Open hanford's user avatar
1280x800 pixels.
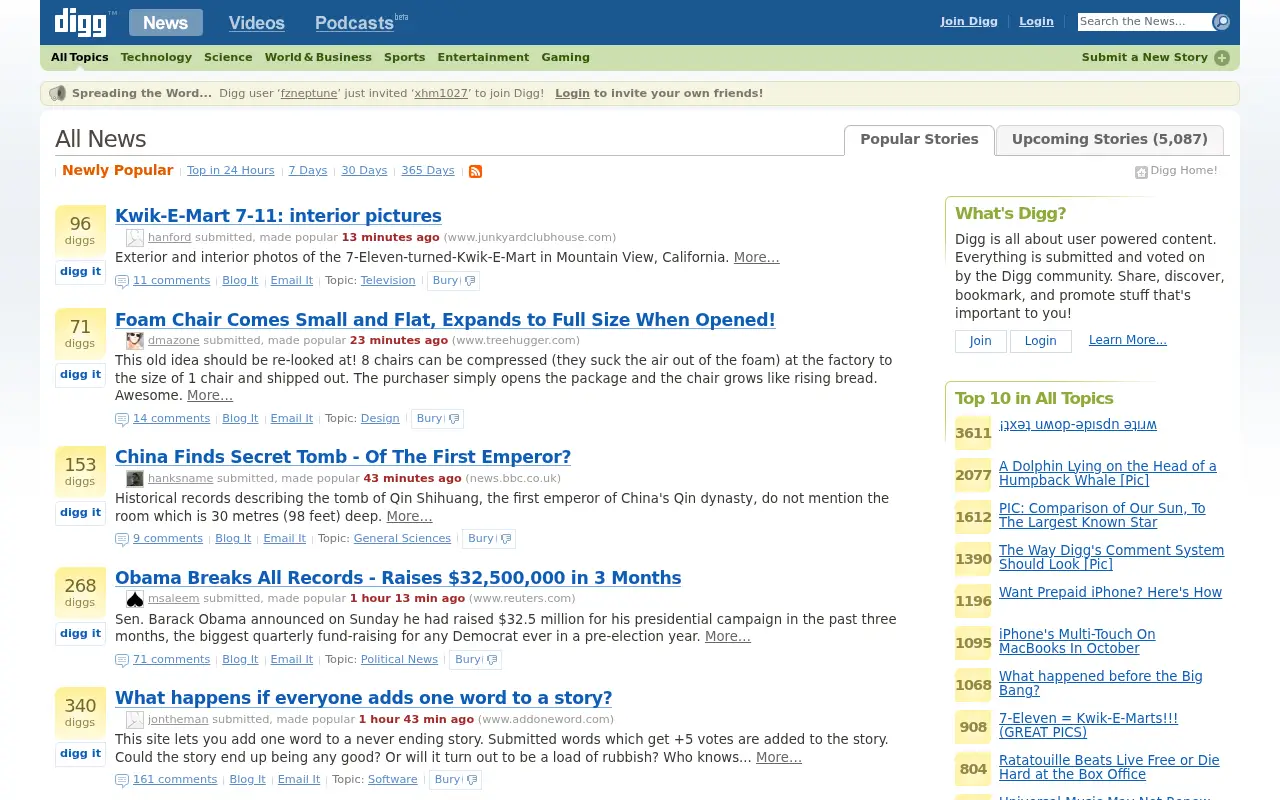coord(134,238)
